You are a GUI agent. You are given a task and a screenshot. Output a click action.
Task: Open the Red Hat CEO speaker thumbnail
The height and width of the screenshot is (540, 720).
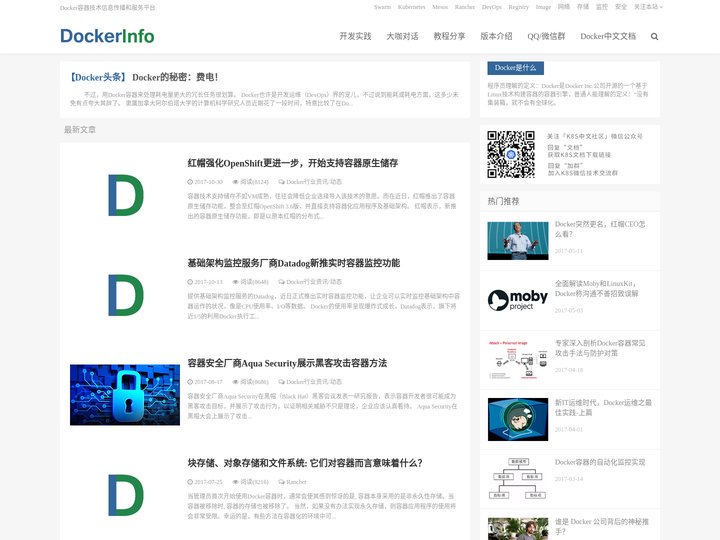coord(518,241)
